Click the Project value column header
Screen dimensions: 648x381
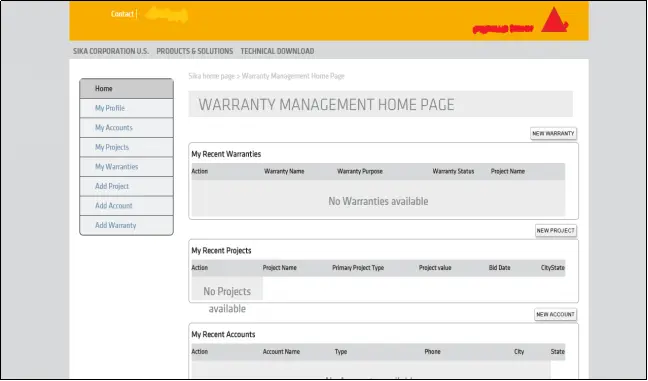[x=435, y=268]
